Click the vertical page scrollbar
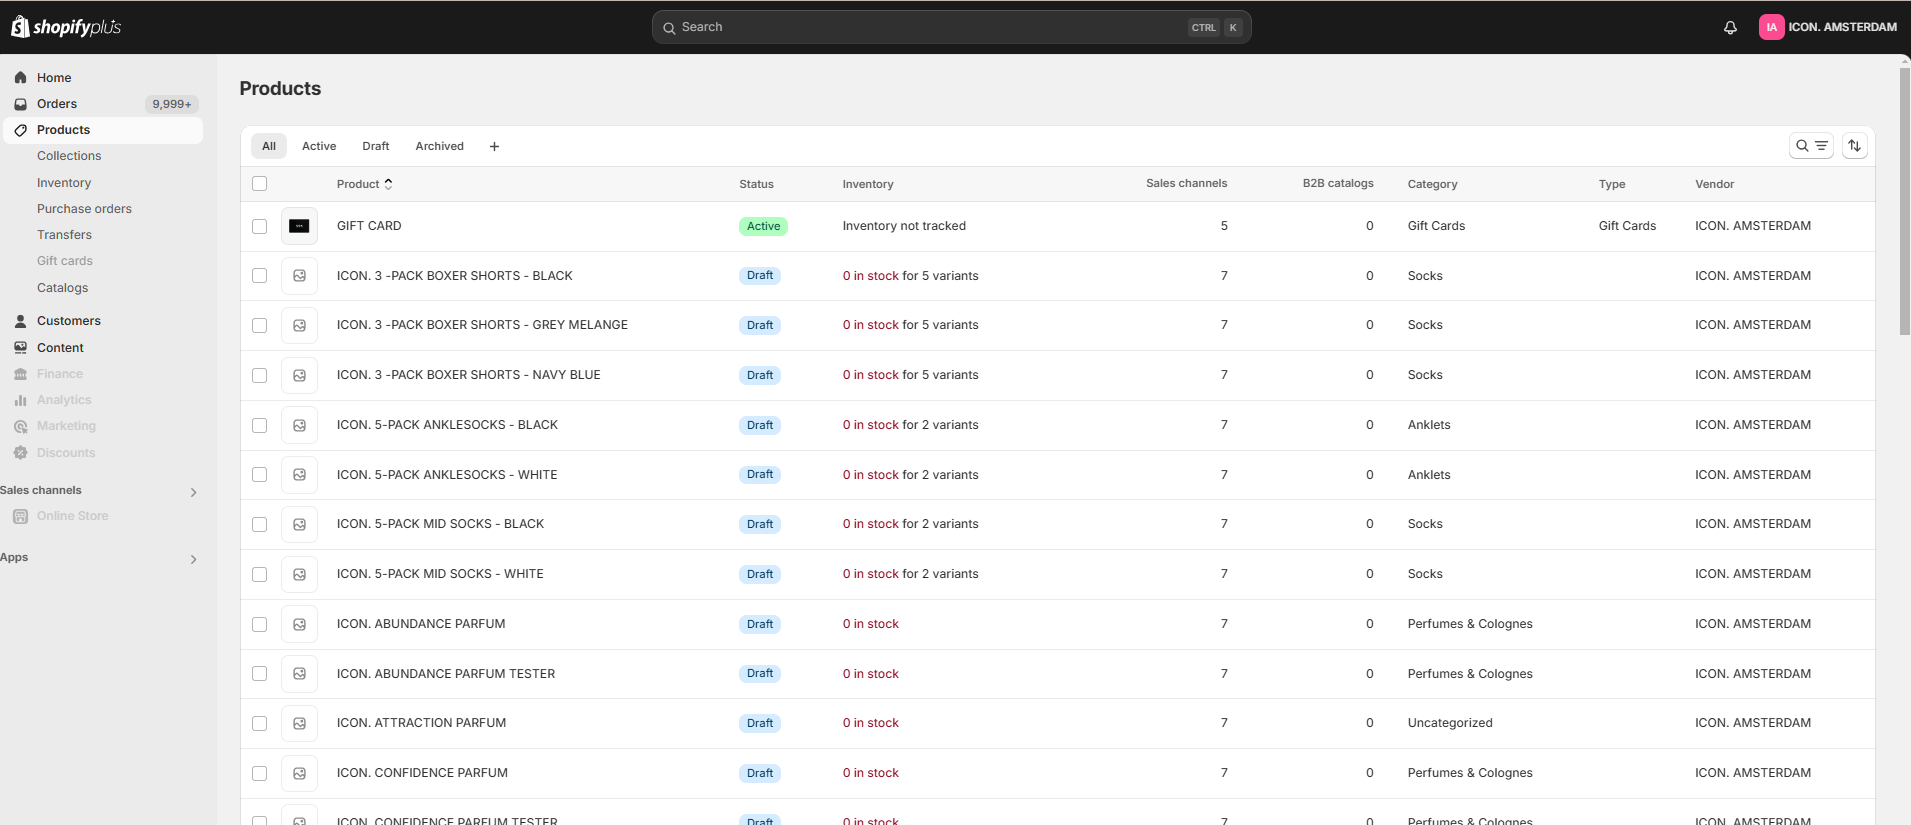The height and width of the screenshot is (825, 1911). pyautogui.click(x=1905, y=200)
